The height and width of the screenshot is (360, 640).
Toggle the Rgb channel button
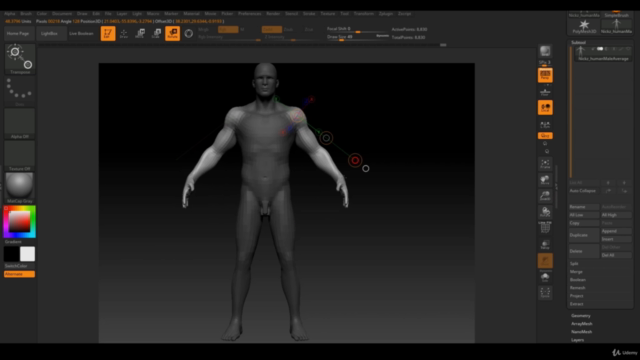click(x=228, y=29)
